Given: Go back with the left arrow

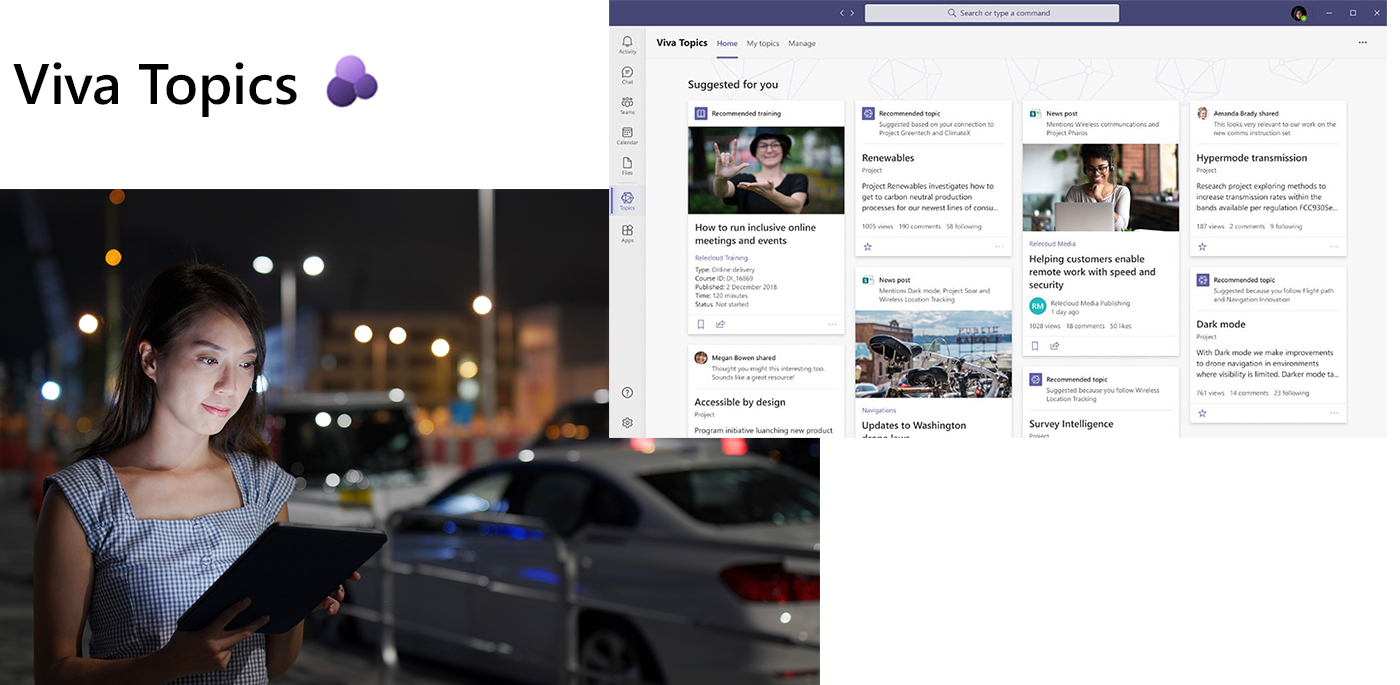Looking at the screenshot, I should point(842,13).
